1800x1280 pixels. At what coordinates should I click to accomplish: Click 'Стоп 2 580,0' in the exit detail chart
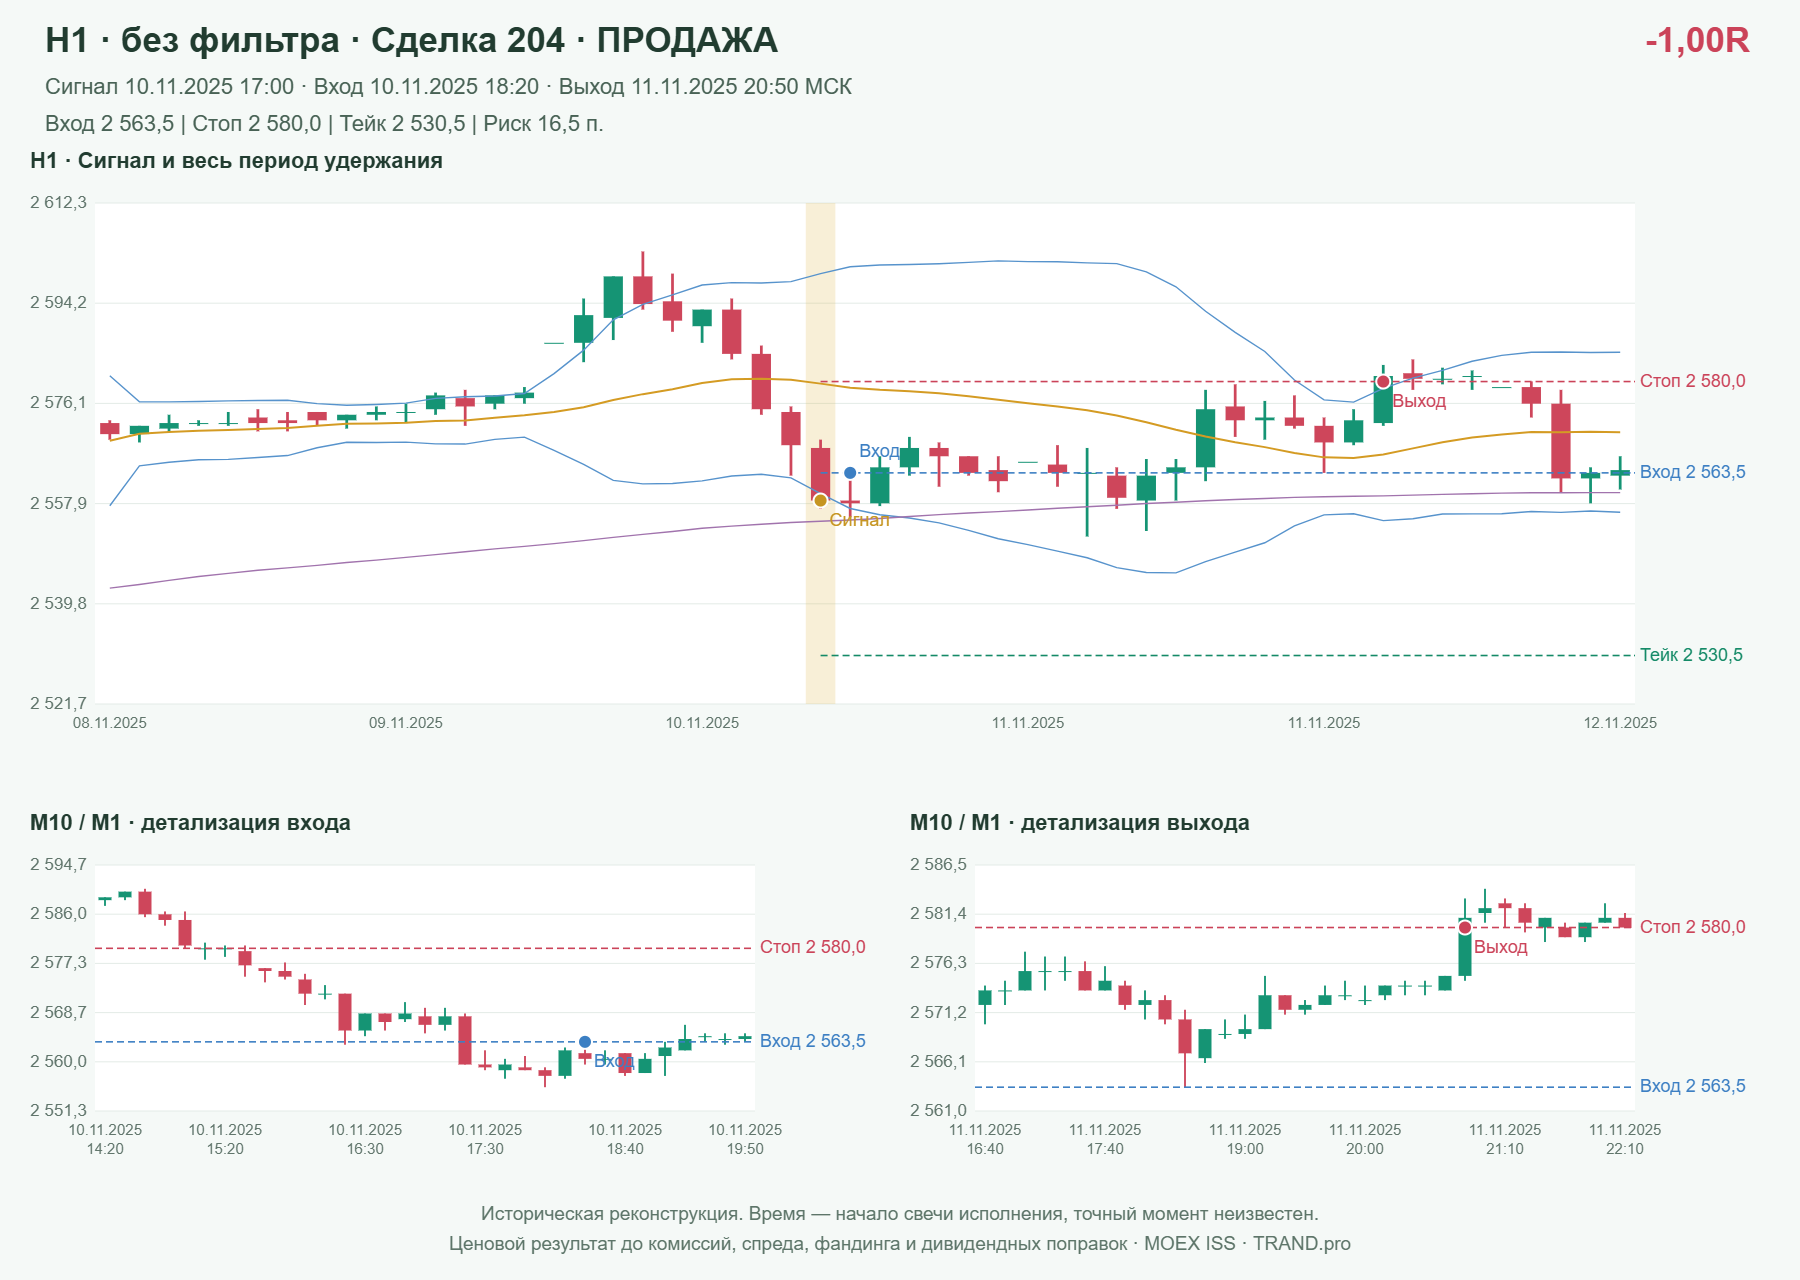coord(1692,927)
